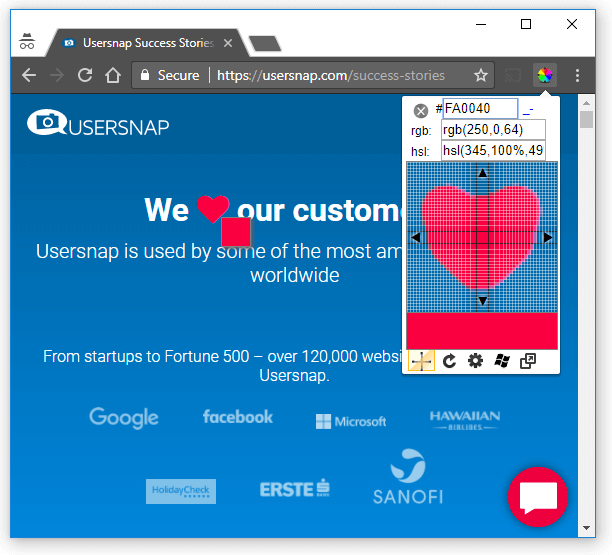Viewport: 612px width, 555px height.
Task: Open the ColorPick Eyedropper extension icon
Action: point(545,75)
